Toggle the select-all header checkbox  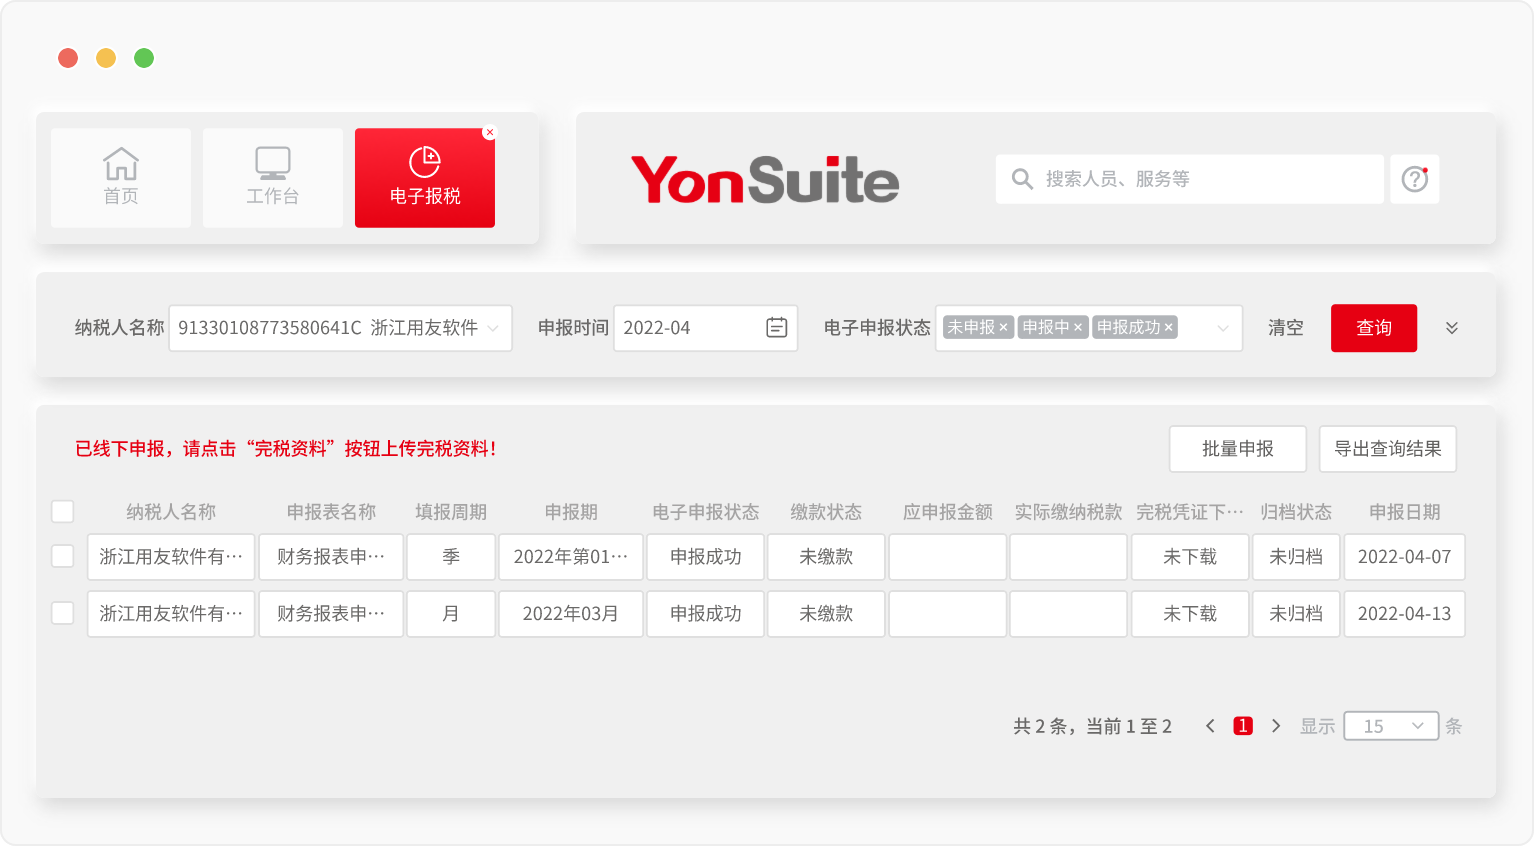click(63, 512)
